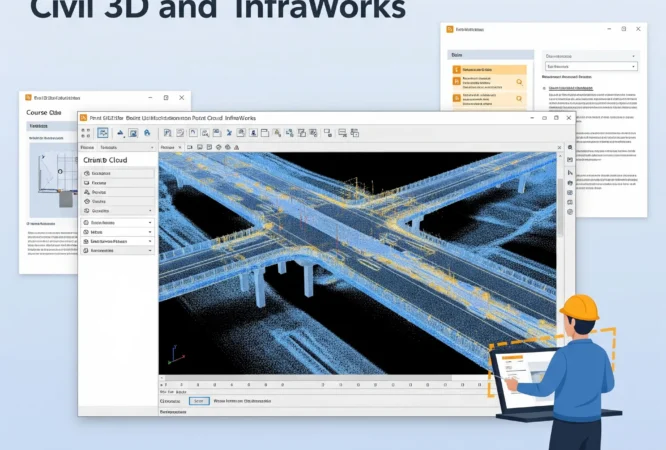This screenshot has width=666, height=450.
Task: Click search icon on third orange row, rear window
Action: tap(519, 99)
